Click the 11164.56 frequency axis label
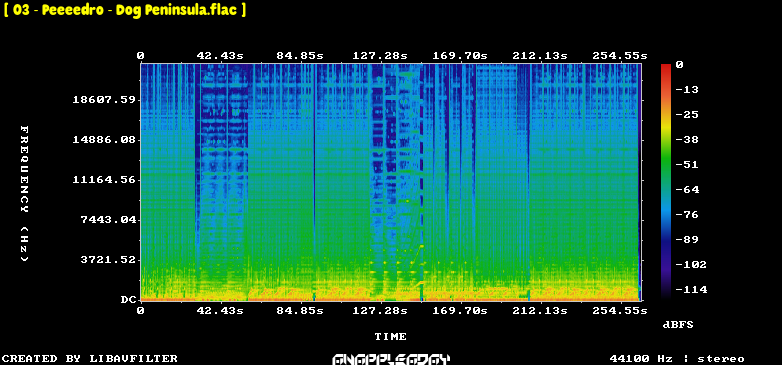The height and width of the screenshot is (365, 782). [x=104, y=180]
